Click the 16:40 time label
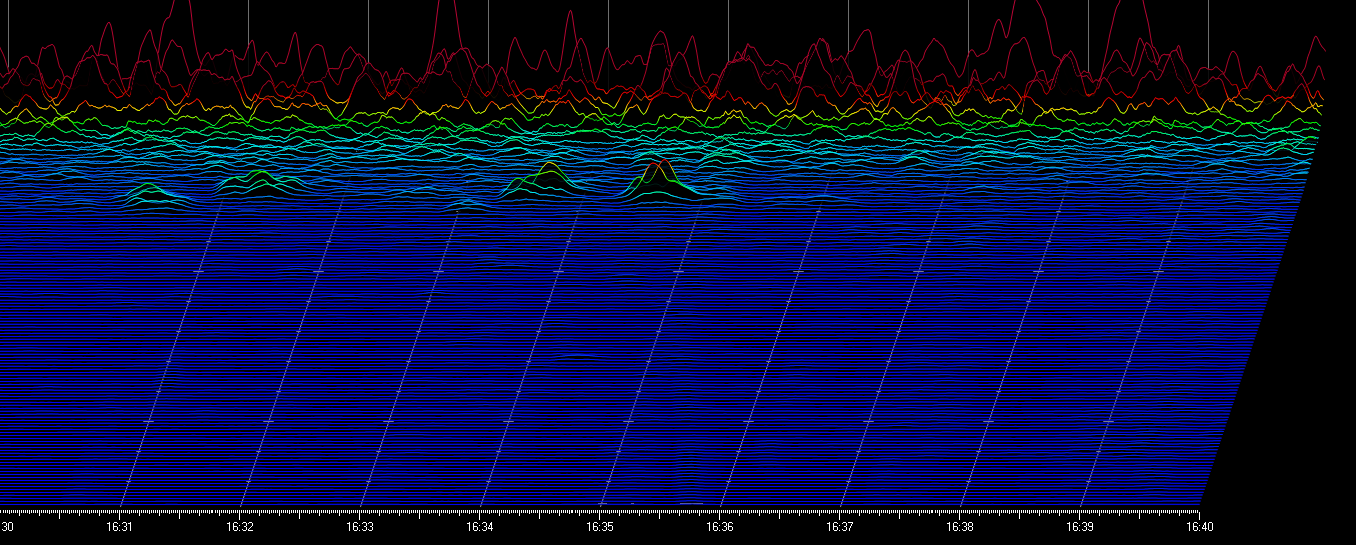 click(x=1200, y=526)
